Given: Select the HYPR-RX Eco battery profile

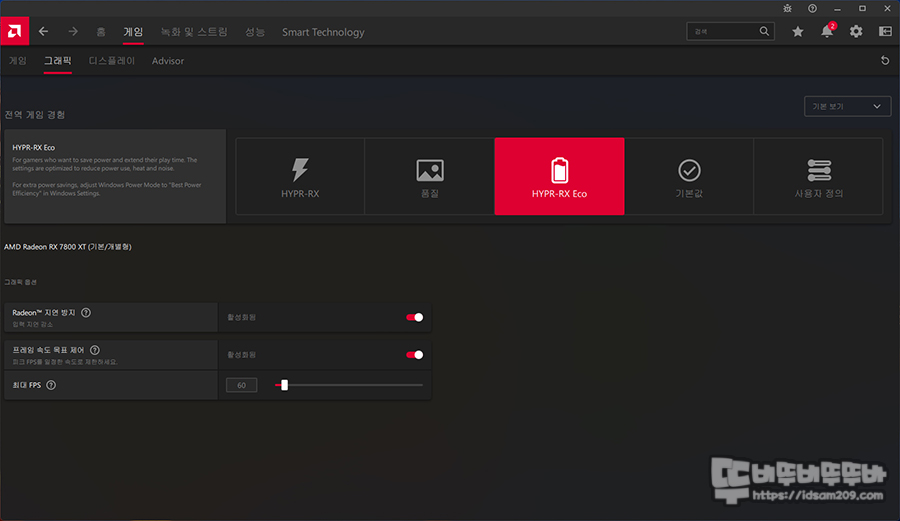Looking at the screenshot, I should (x=560, y=176).
